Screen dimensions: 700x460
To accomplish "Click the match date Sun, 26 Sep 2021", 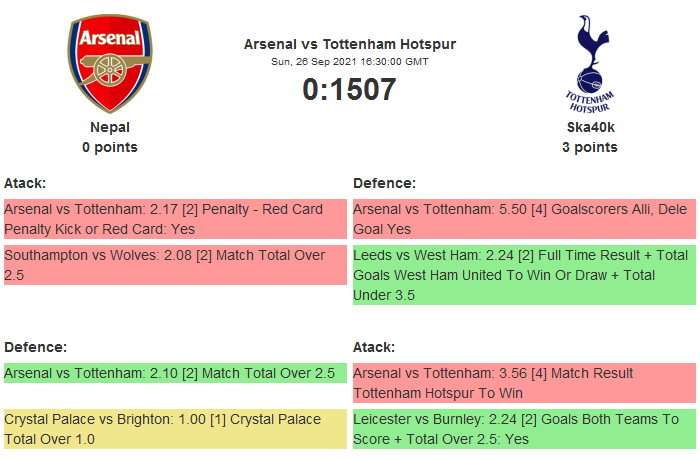I will pos(349,61).
